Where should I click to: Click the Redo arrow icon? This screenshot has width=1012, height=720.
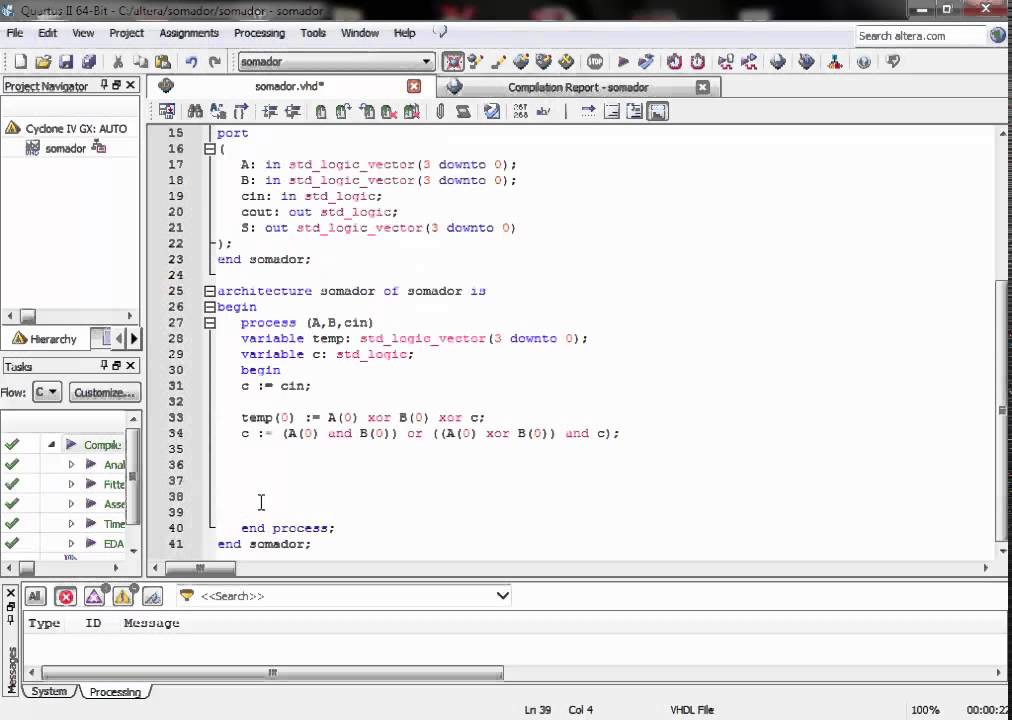(215, 62)
